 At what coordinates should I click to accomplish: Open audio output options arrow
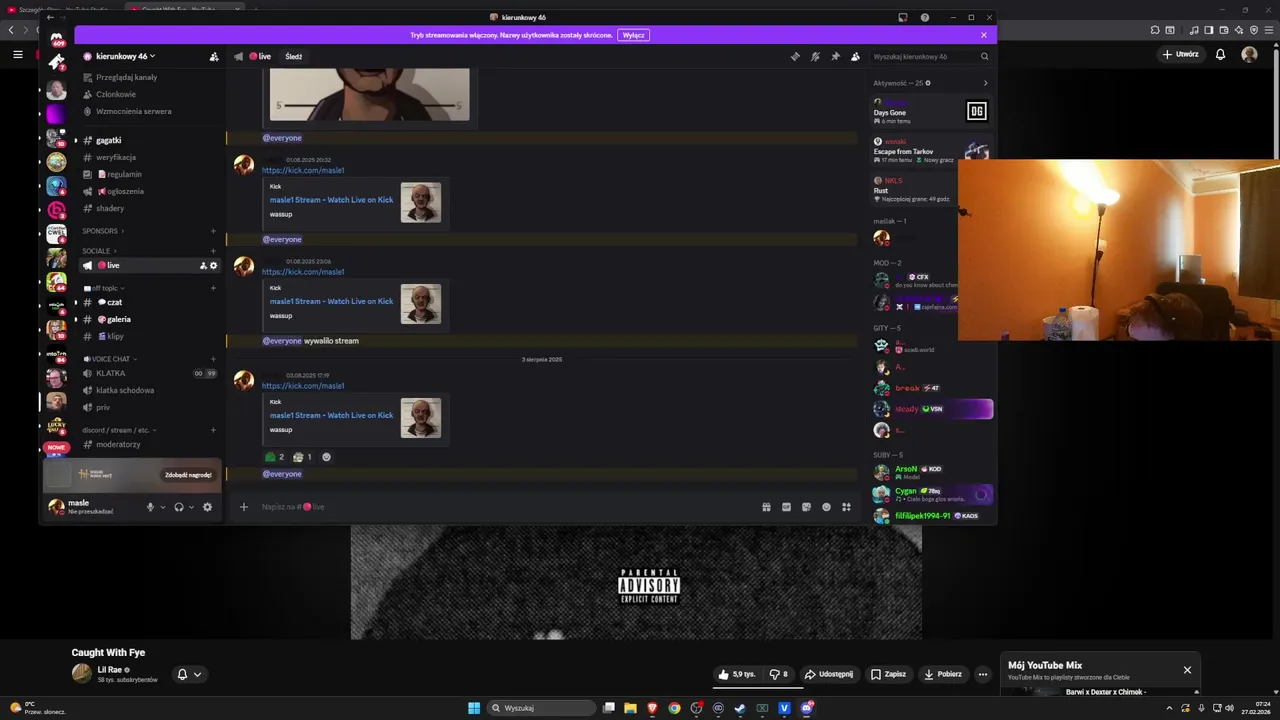click(x=191, y=507)
